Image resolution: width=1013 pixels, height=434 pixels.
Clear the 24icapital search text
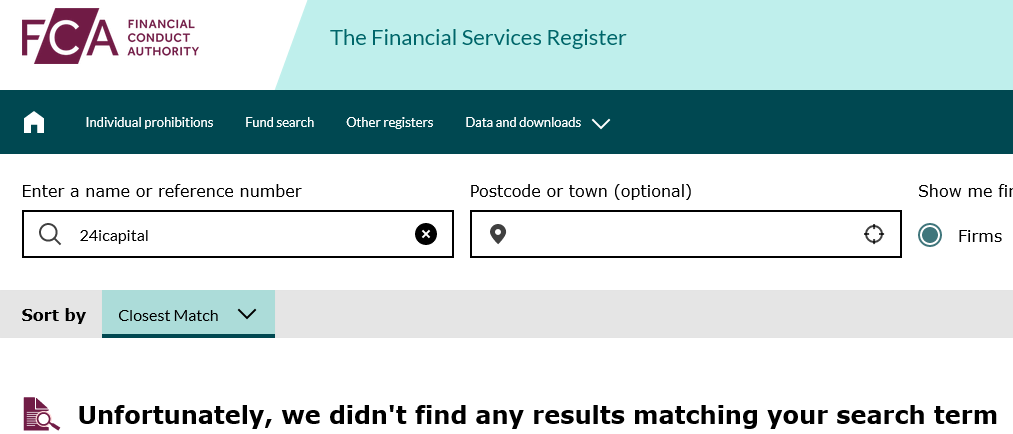[x=426, y=234]
